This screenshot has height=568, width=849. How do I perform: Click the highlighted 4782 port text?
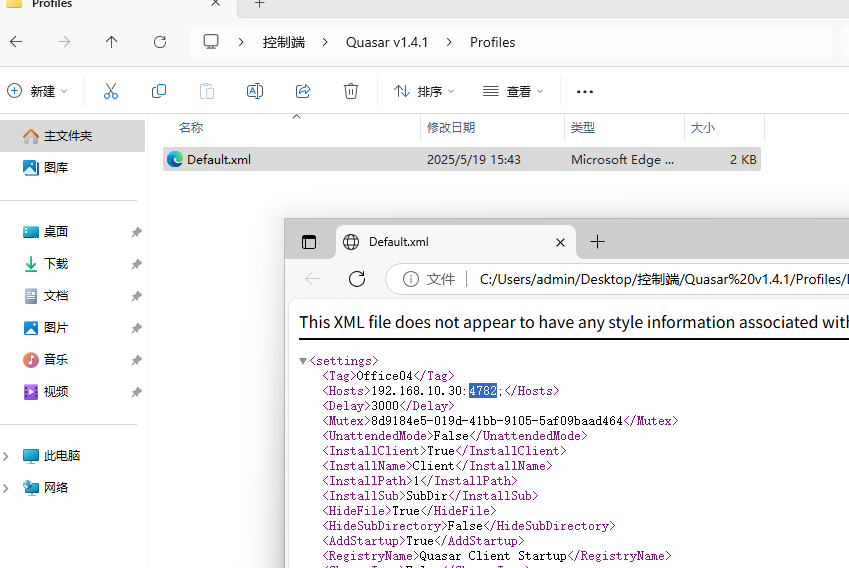[482, 391]
